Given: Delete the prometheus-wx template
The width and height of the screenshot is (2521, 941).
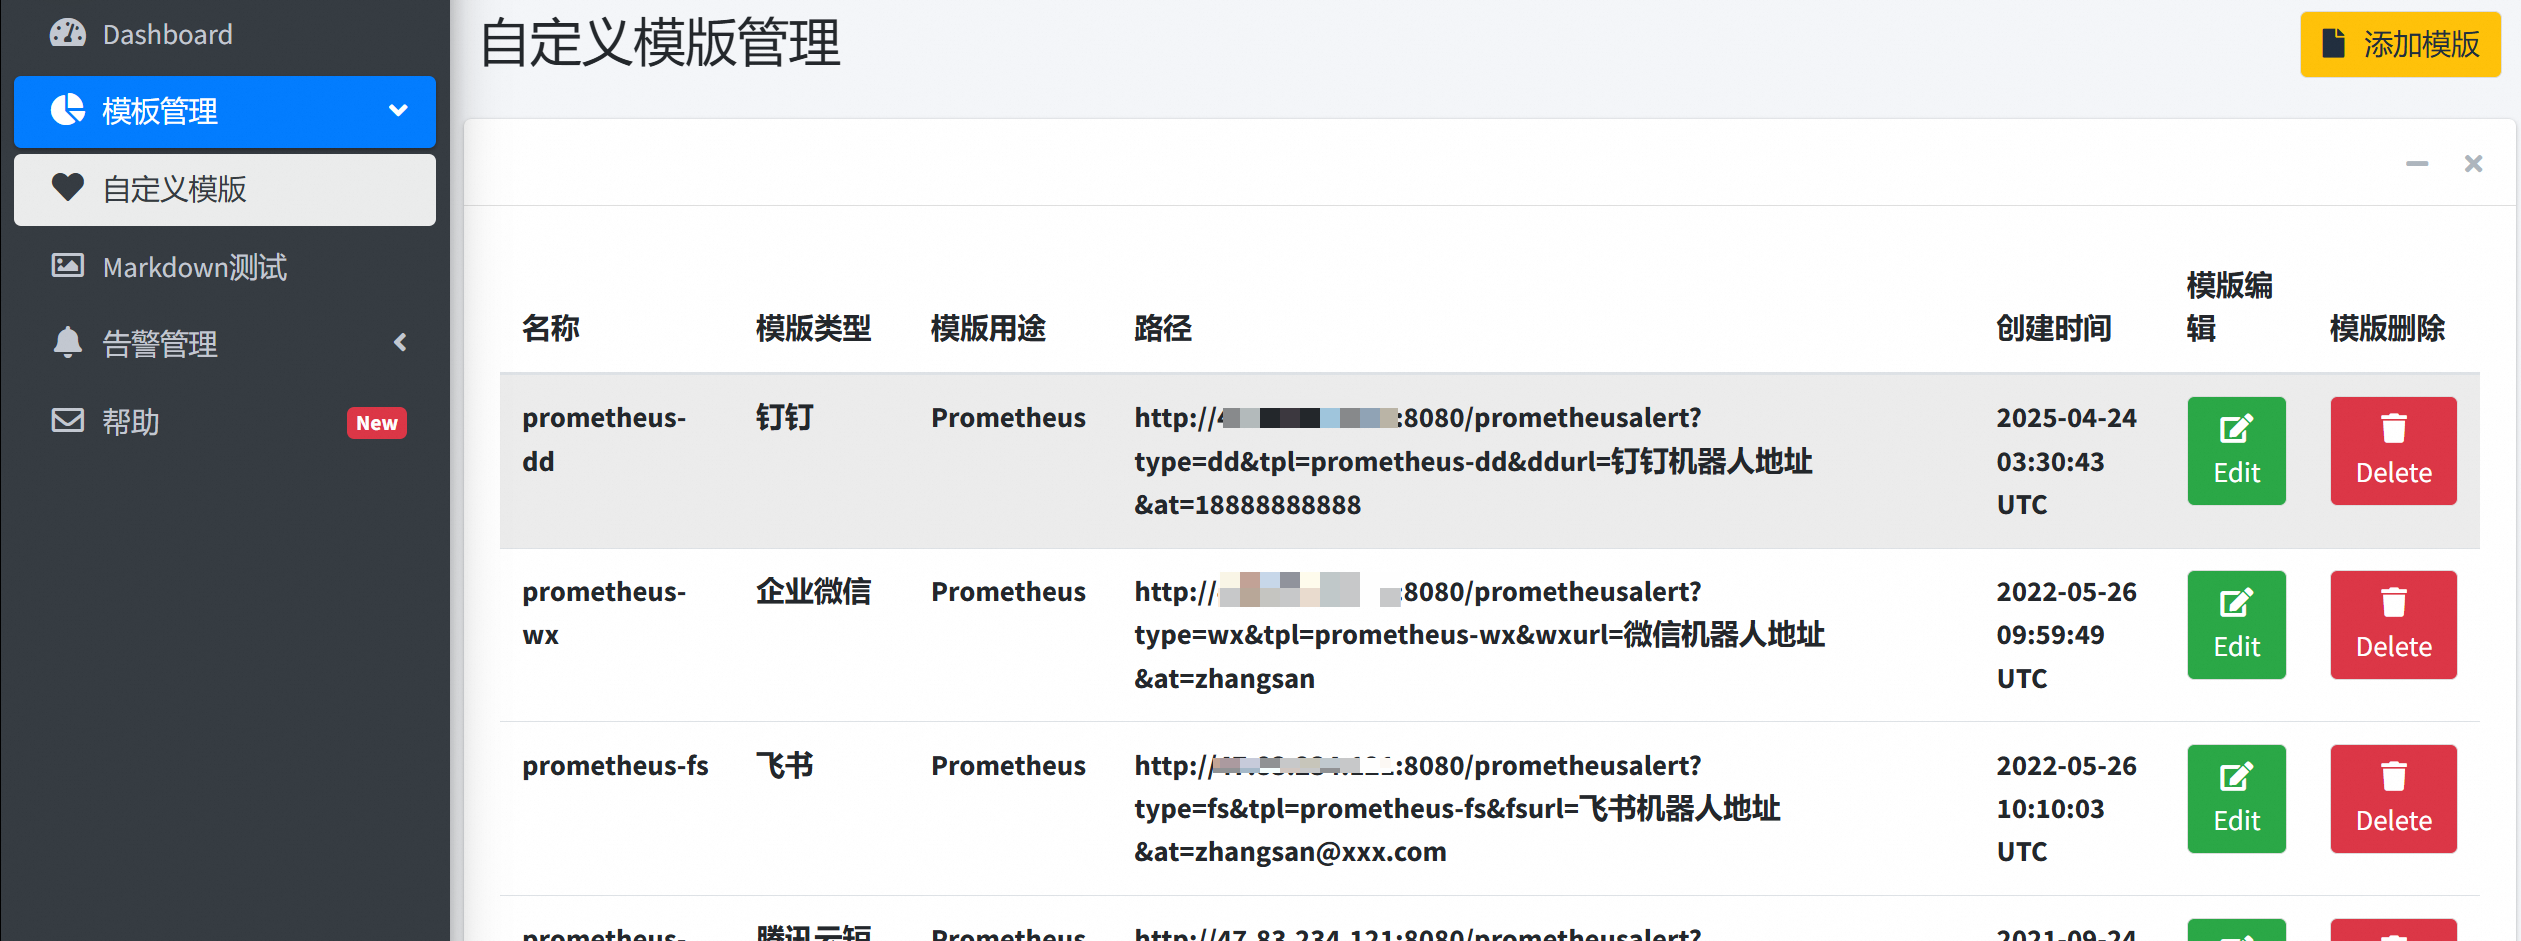Looking at the screenshot, I should tap(2393, 625).
